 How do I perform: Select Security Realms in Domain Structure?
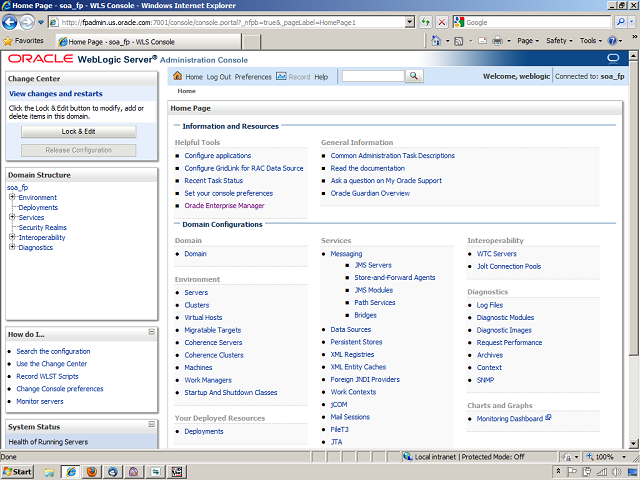tap(42, 227)
